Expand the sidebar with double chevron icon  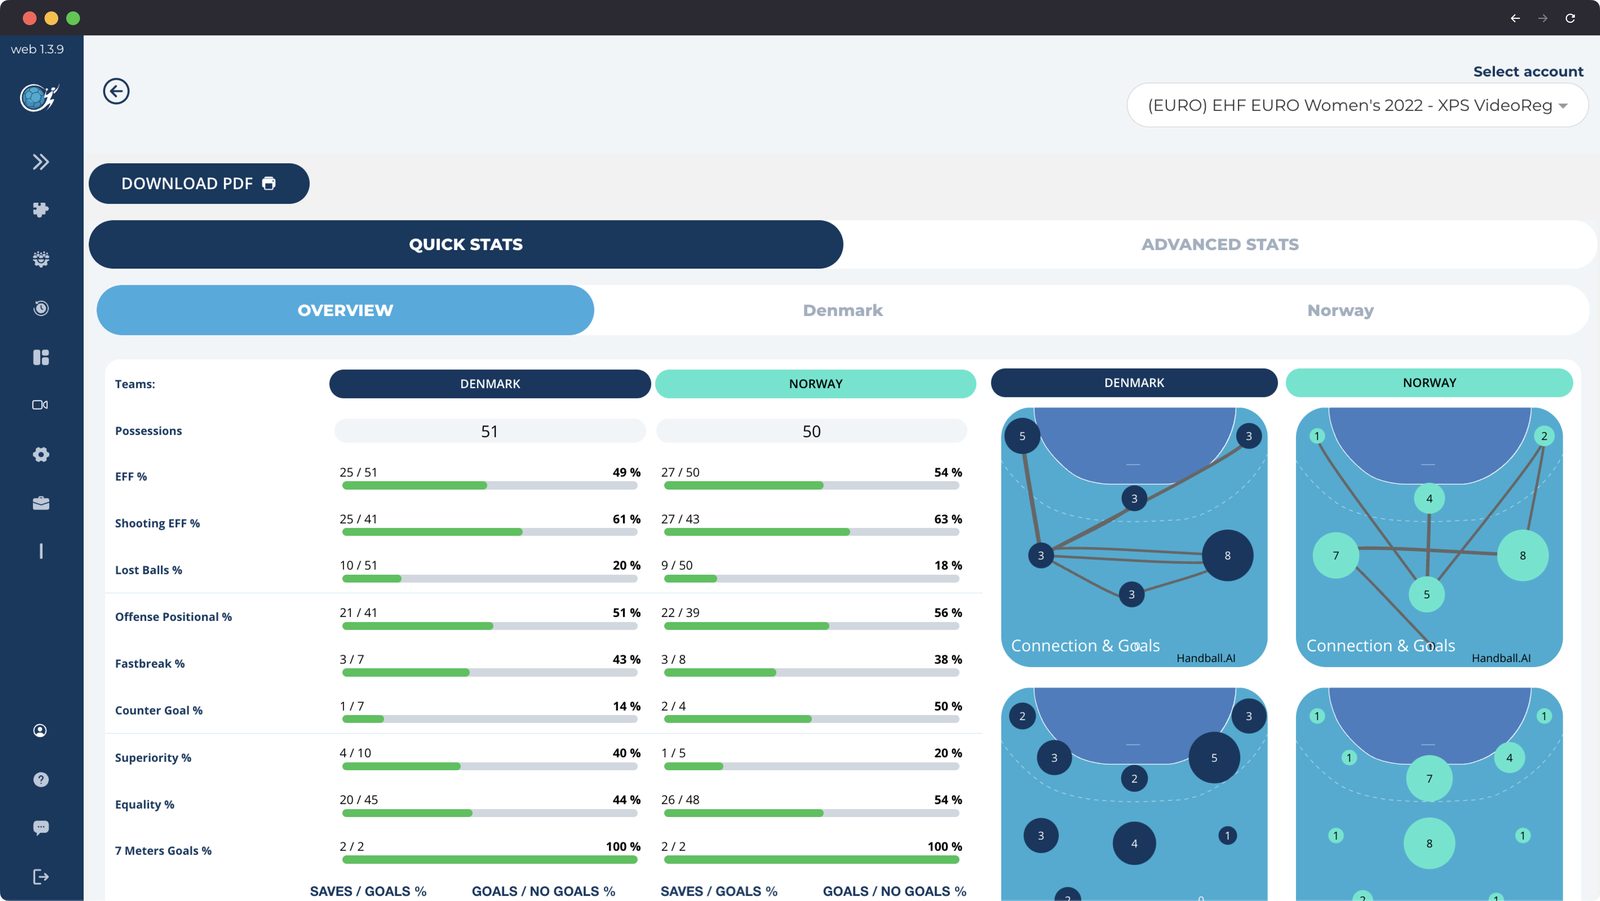point(41,162)
